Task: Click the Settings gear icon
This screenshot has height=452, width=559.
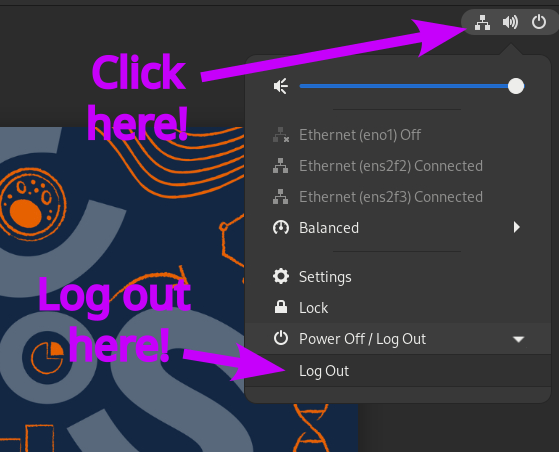Action: (x=281, y=277)
